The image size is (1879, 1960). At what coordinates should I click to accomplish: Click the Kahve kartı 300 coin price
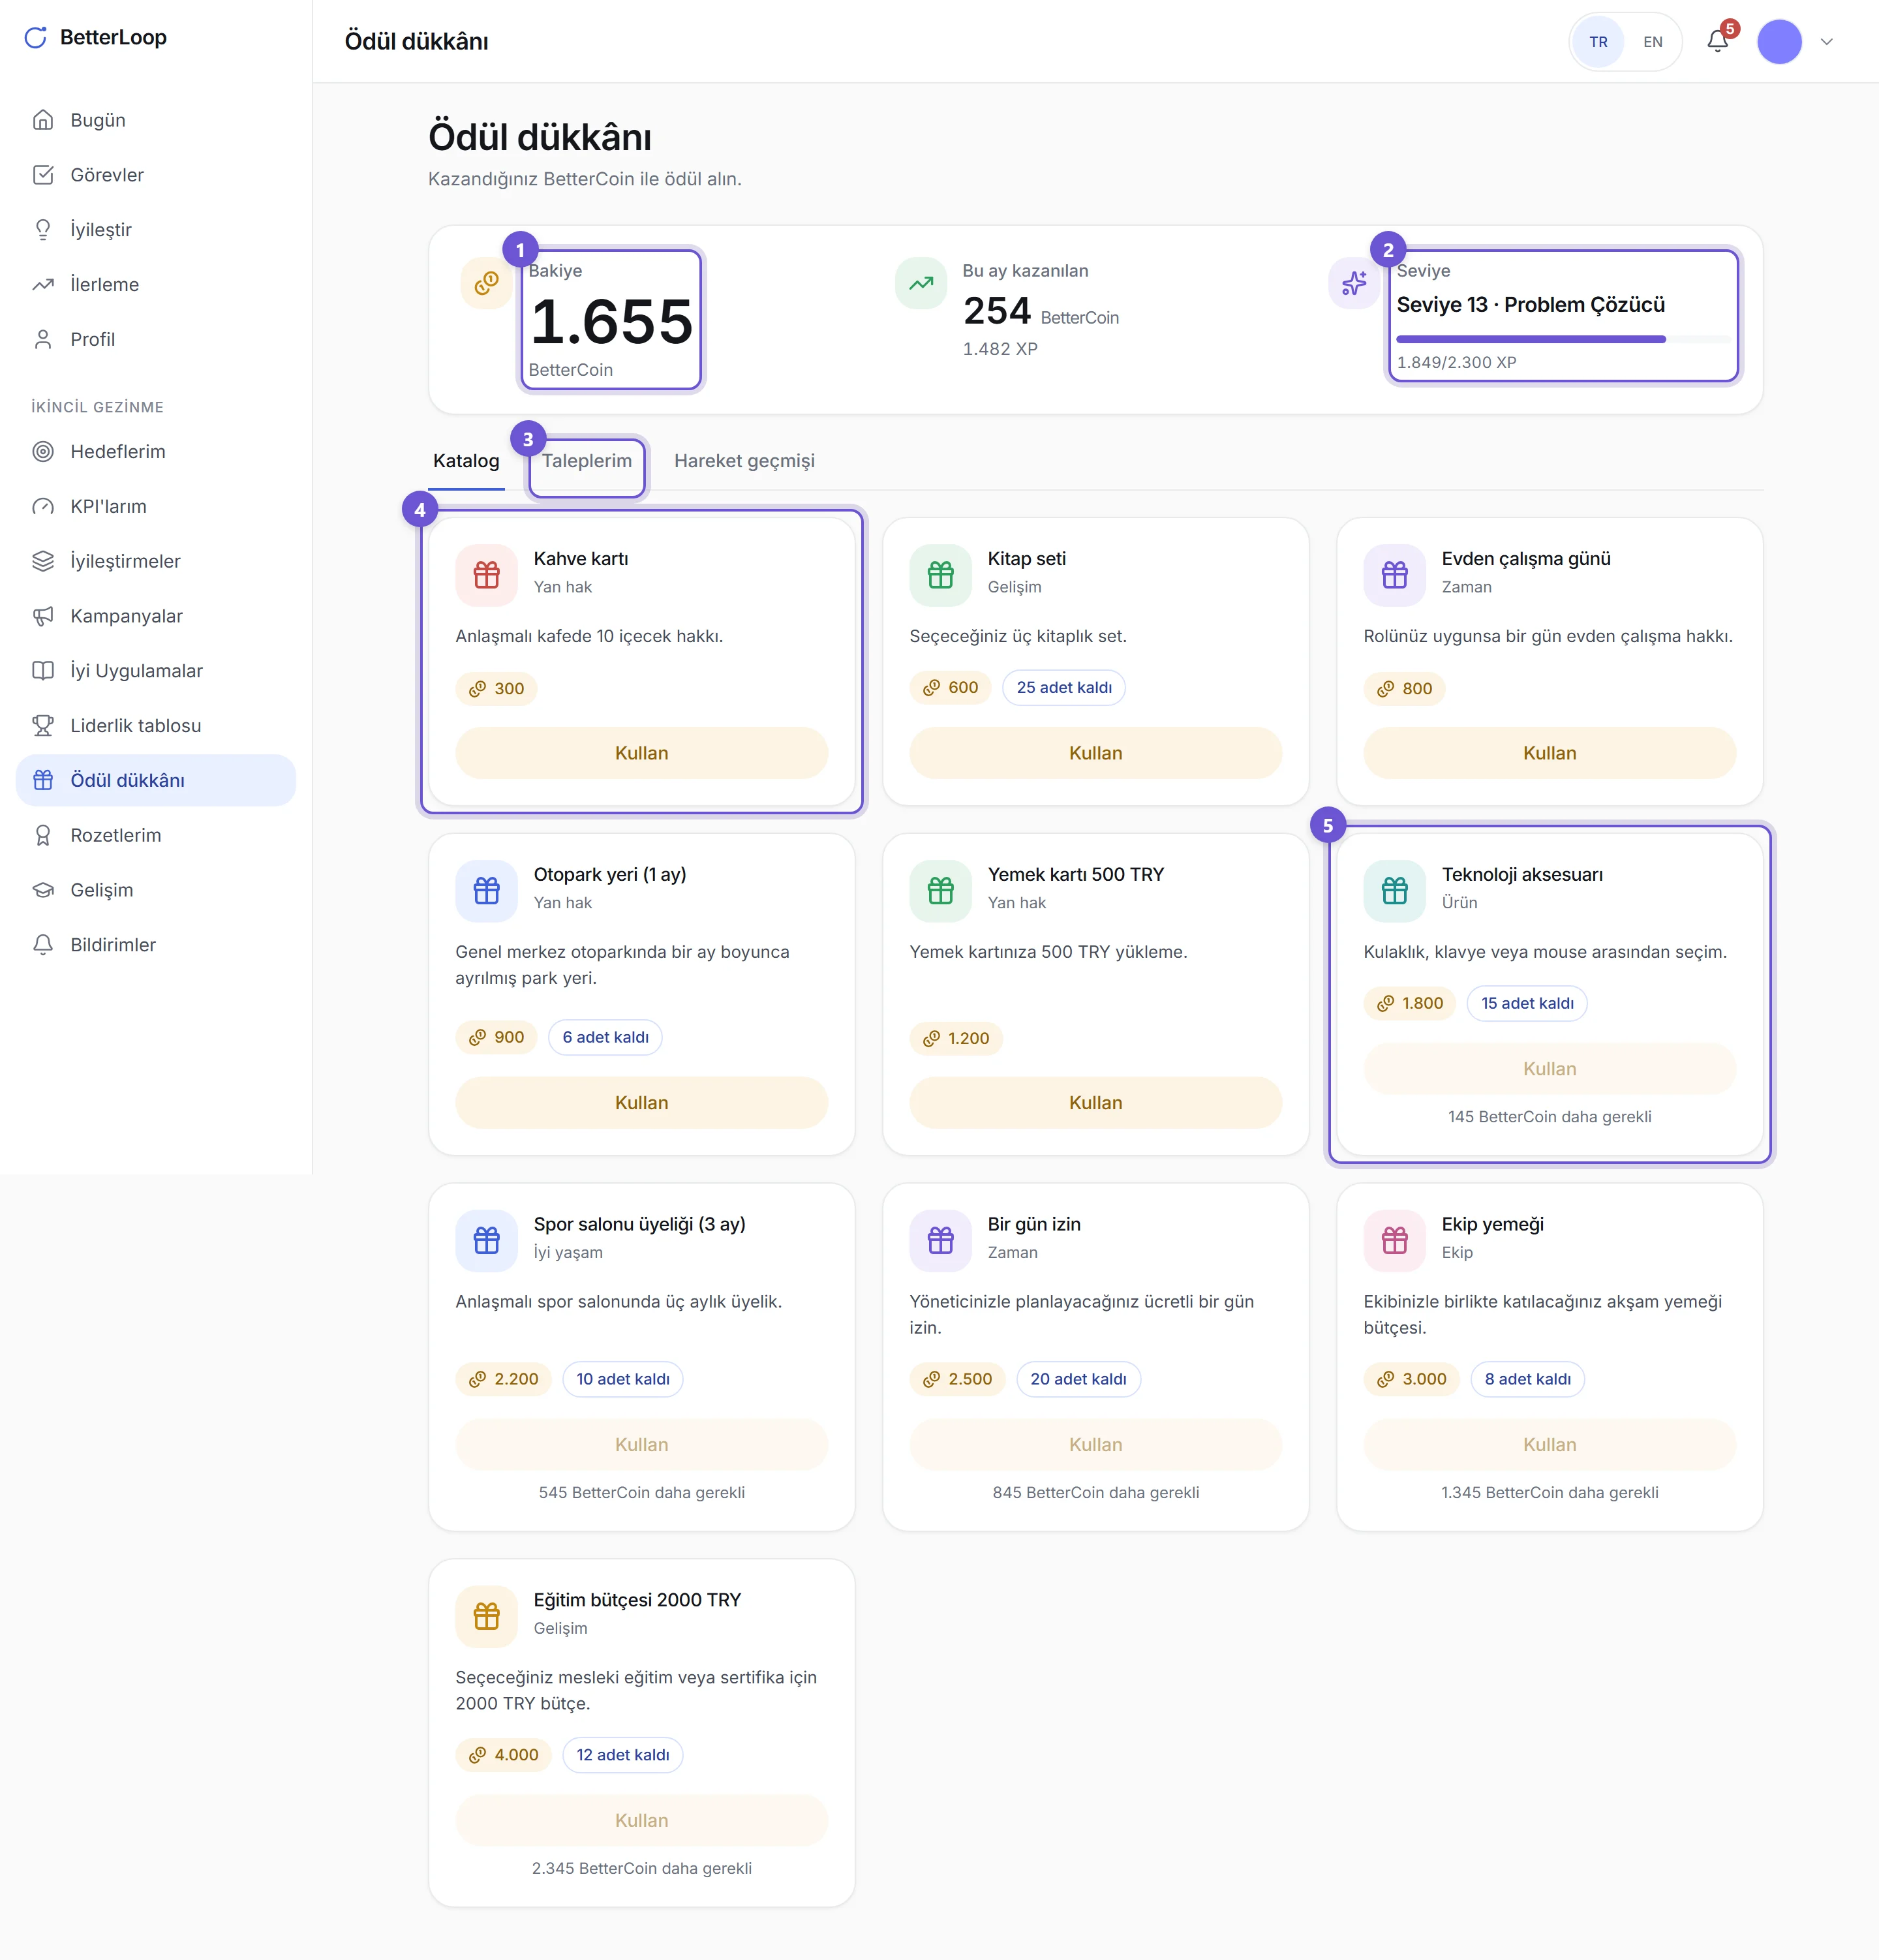[497, 689]
